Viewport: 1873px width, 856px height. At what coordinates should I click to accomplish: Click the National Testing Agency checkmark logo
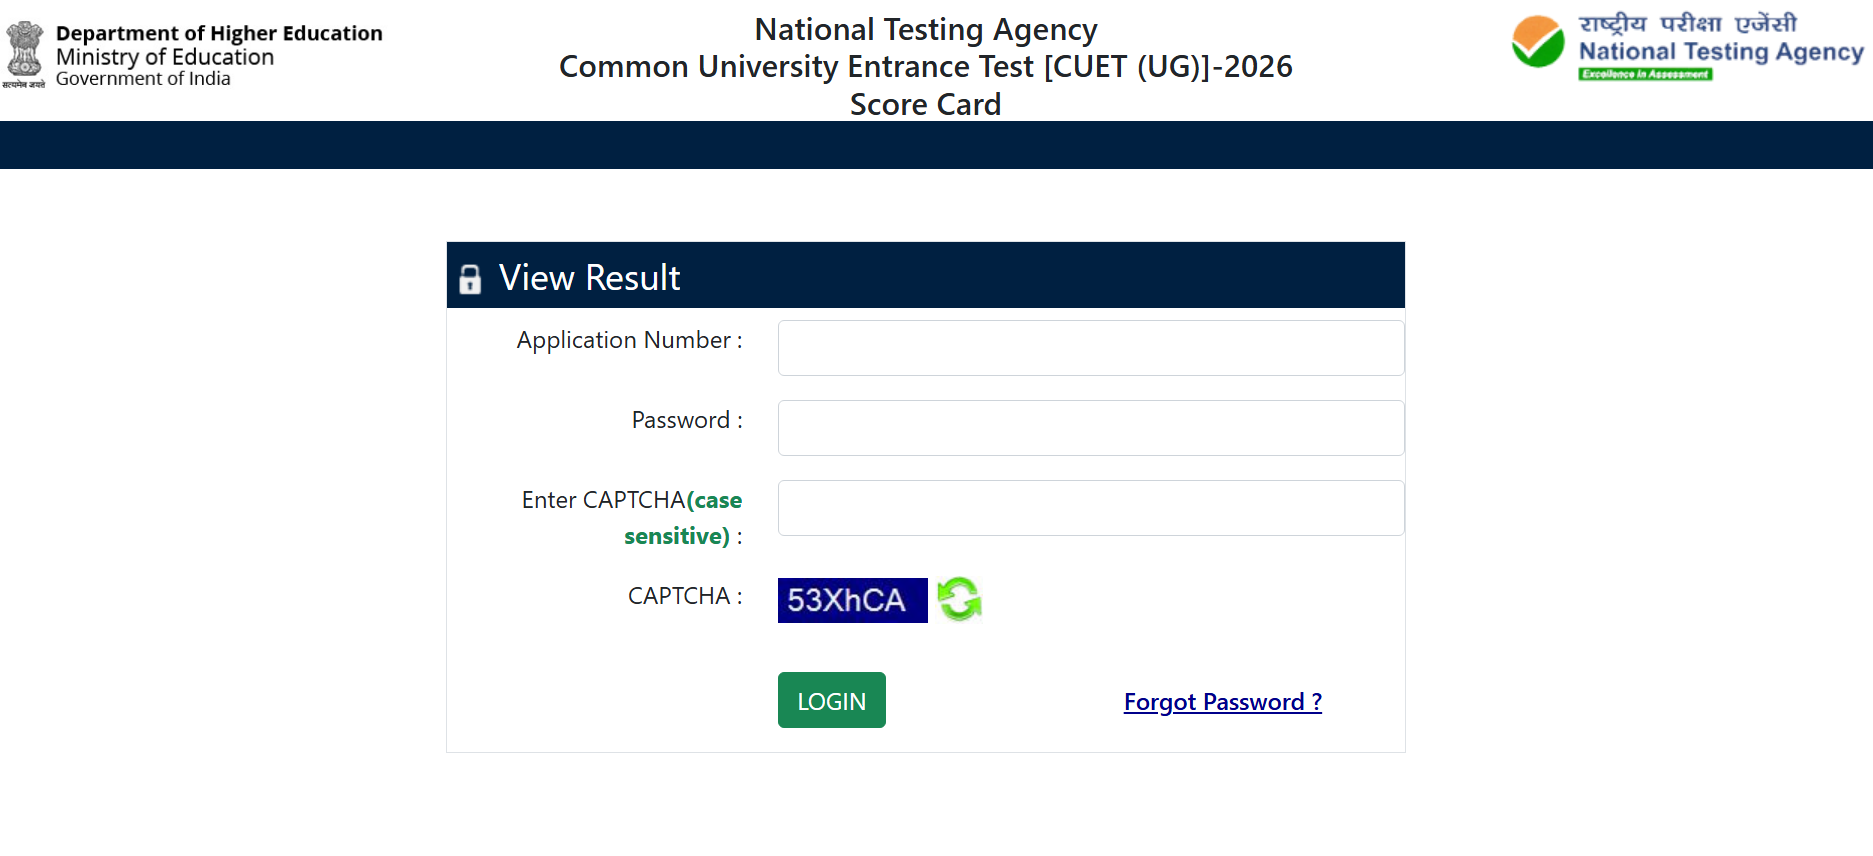pyautogui.click(x=1538, y=43)
